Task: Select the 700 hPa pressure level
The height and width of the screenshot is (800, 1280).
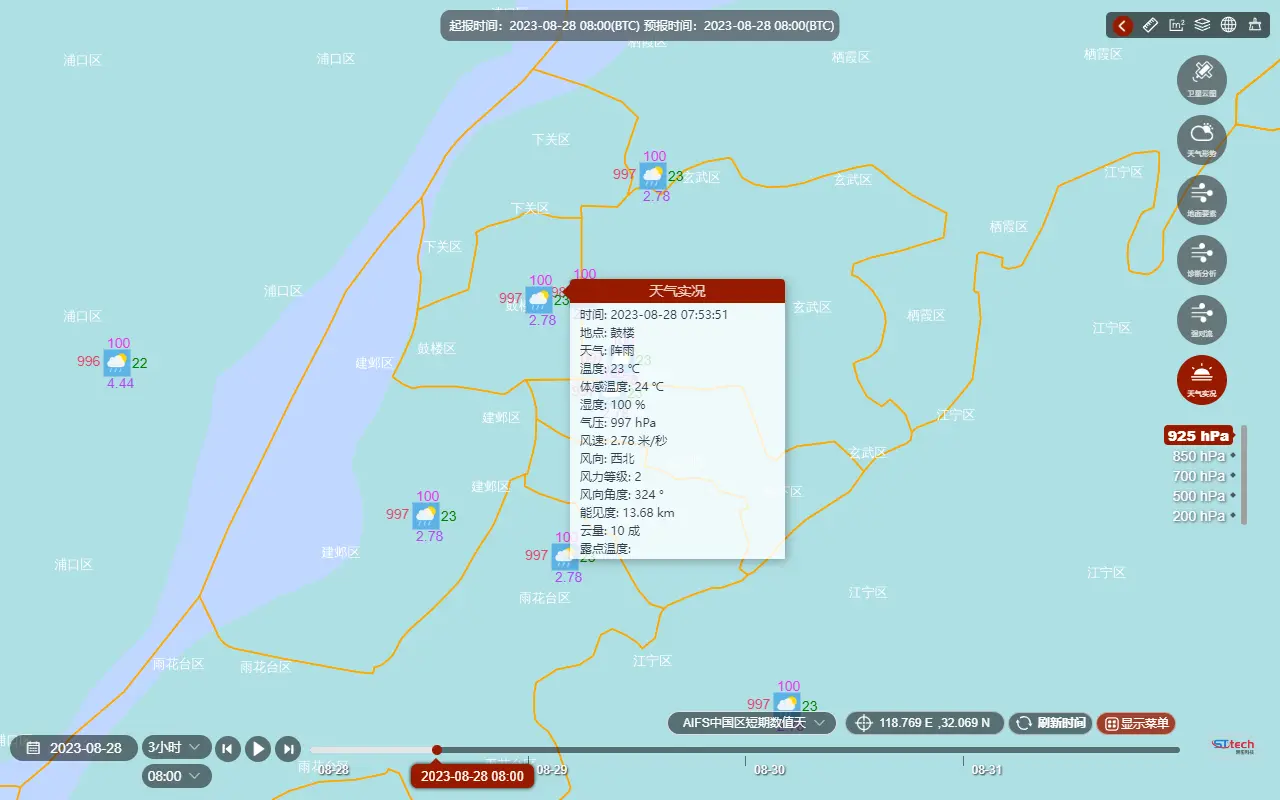Action: 1196,476
